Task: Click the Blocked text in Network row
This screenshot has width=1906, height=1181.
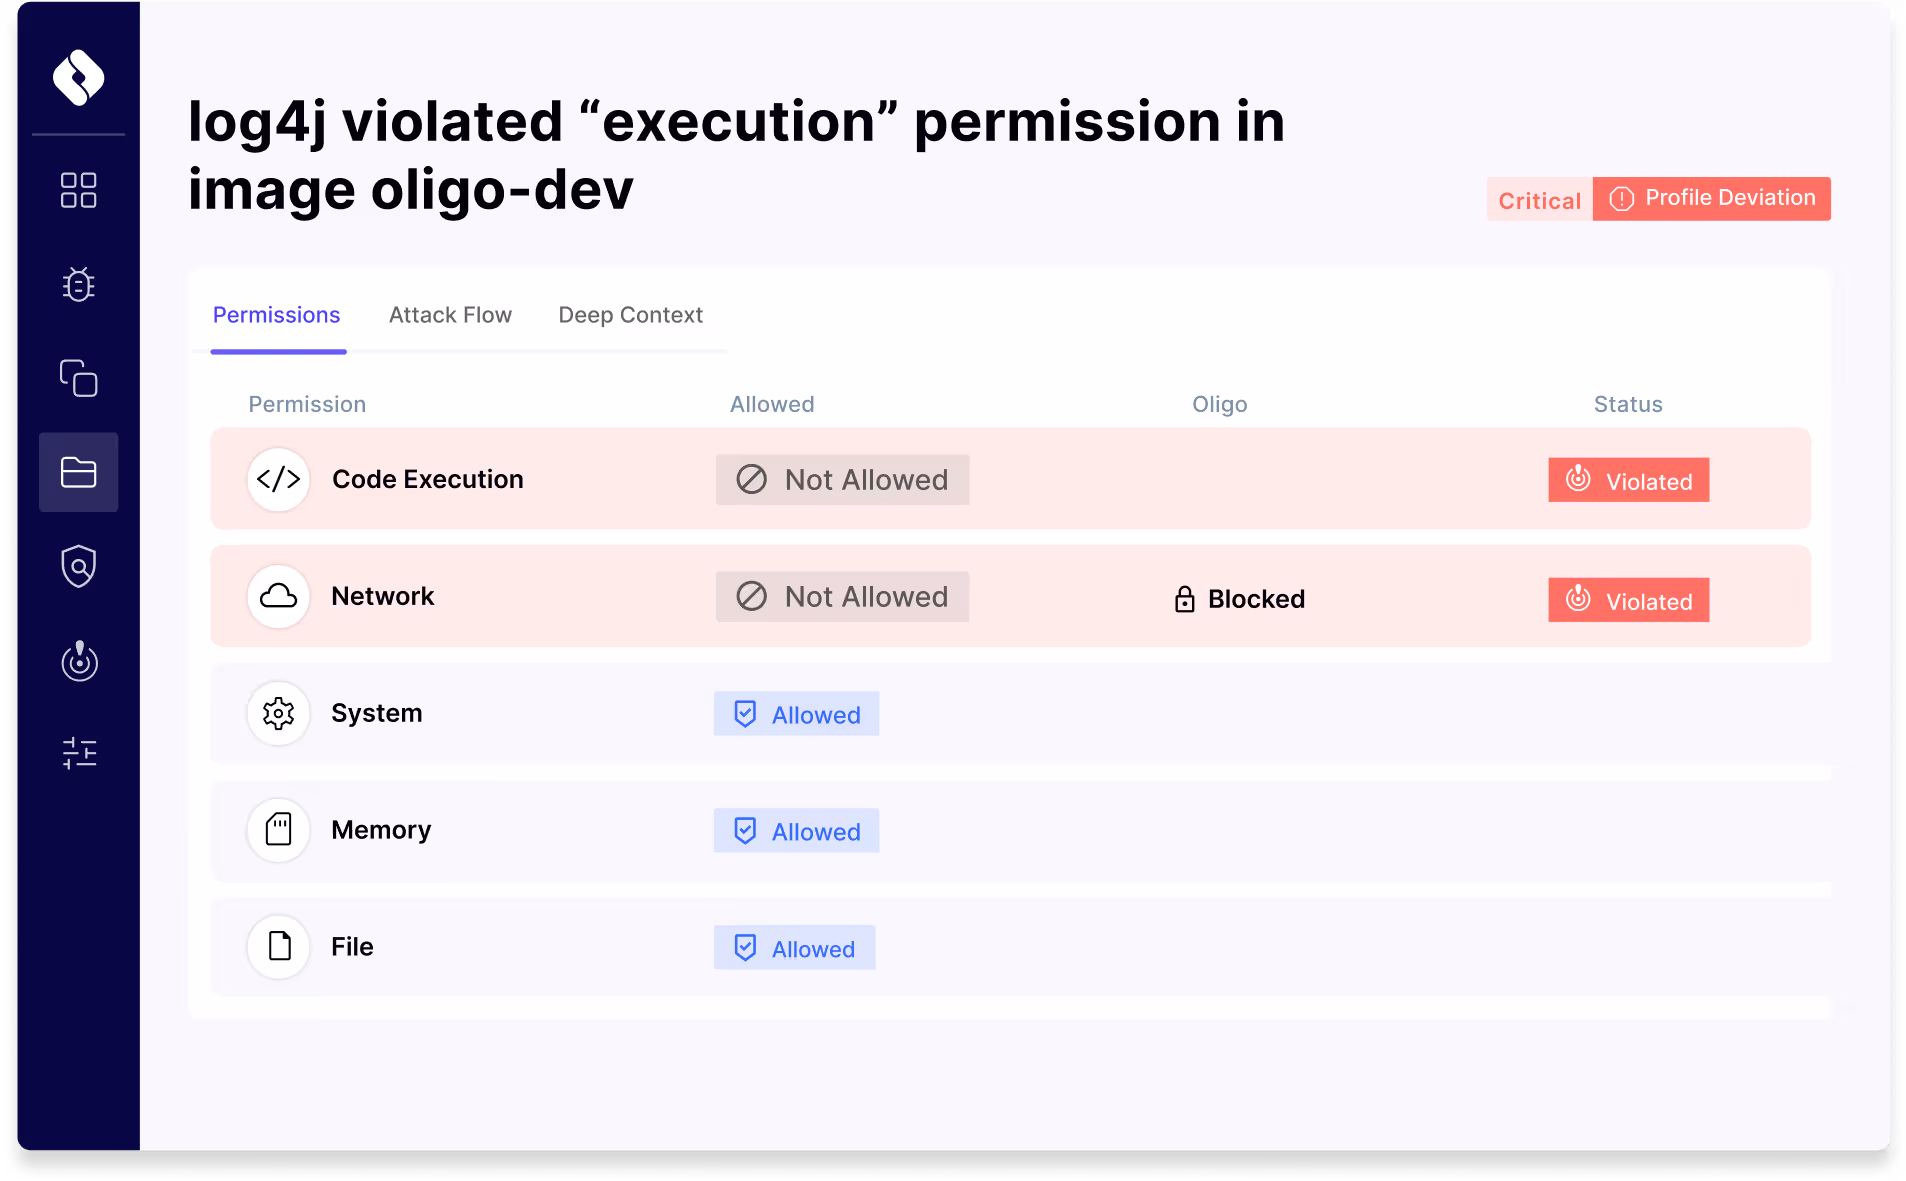Action: 1256,599
